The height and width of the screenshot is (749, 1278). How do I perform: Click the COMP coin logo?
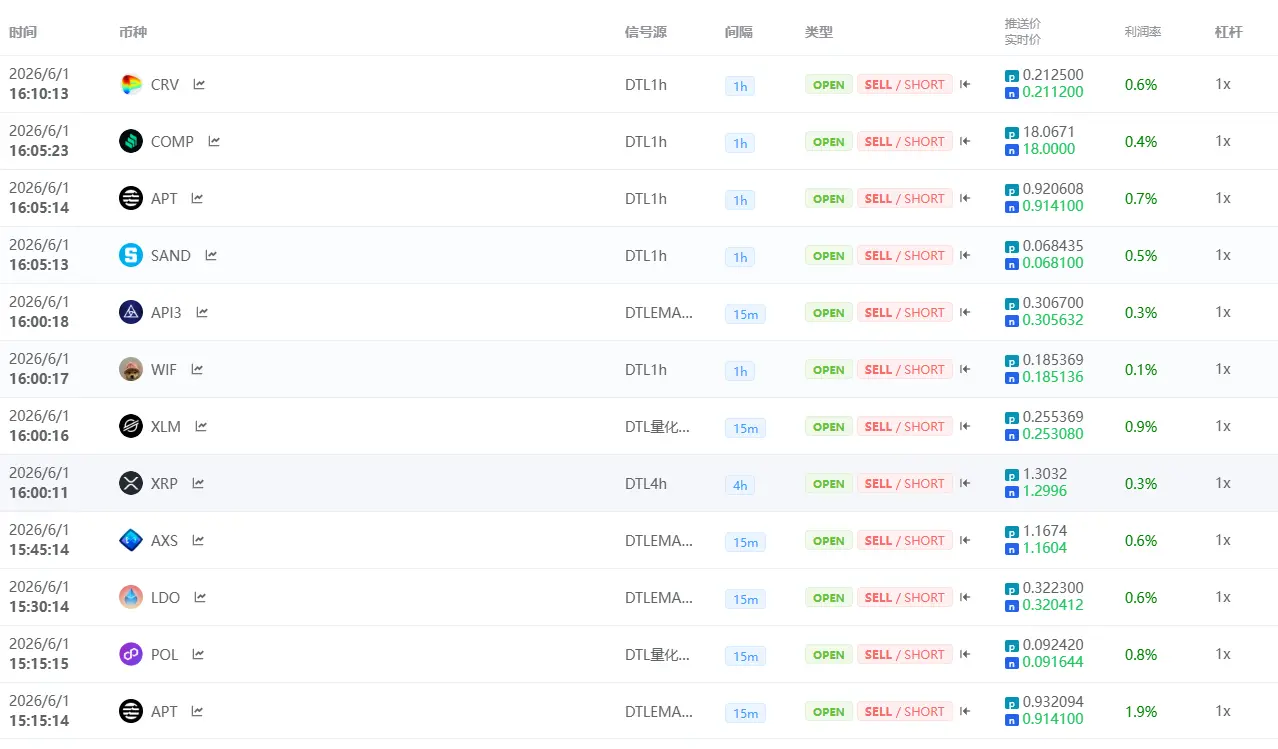(x=131, y=142)
